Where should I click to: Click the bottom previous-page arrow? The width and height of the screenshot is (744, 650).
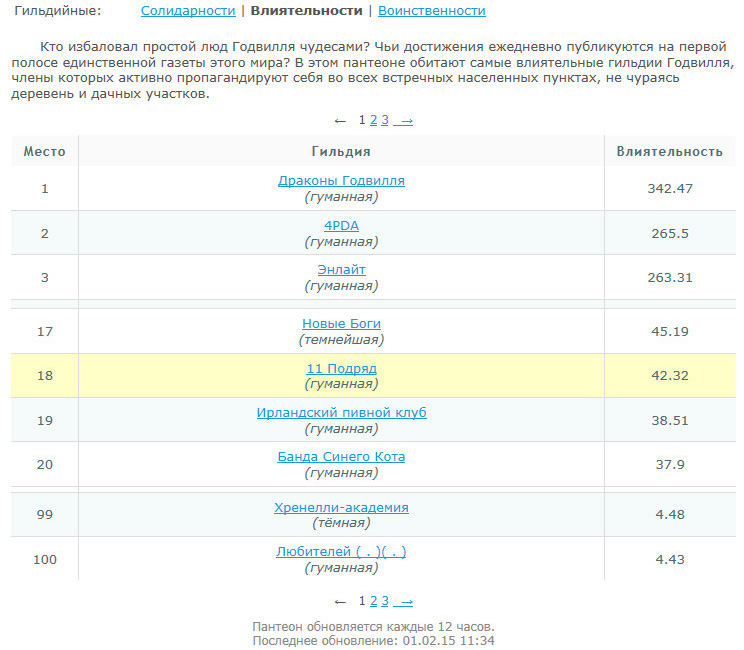coord(340,602)
